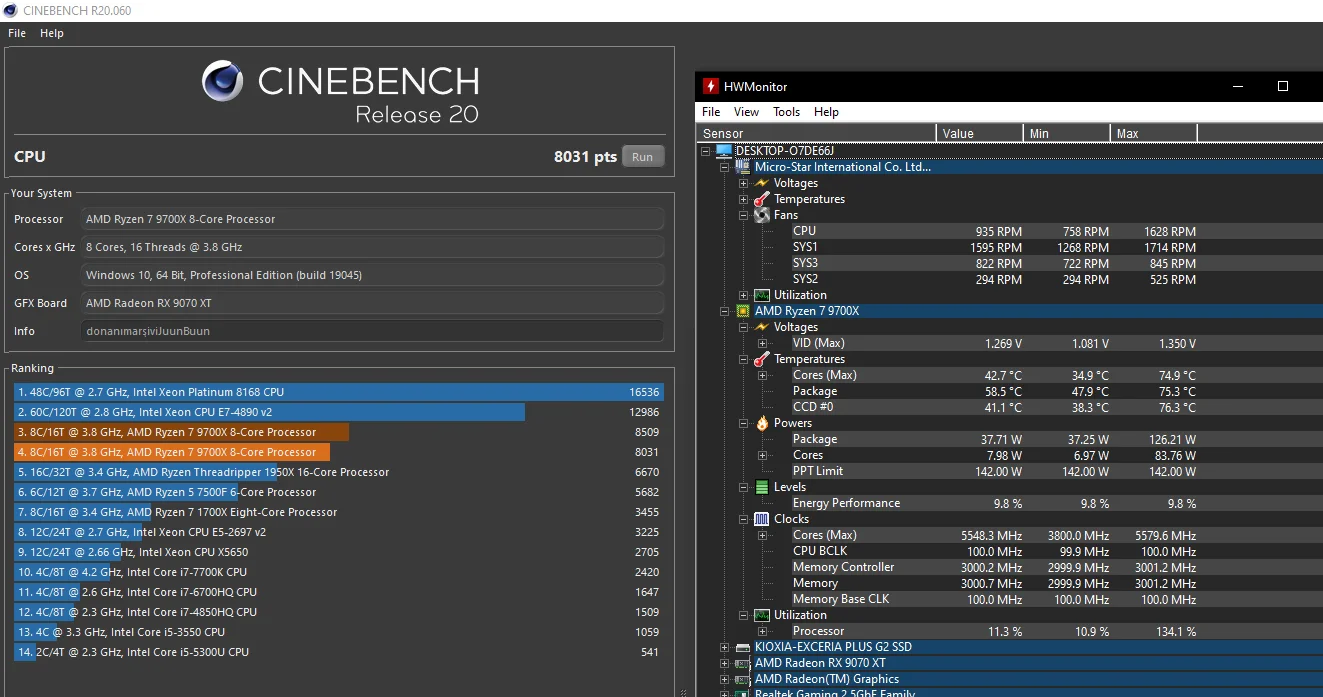
Task: Collapse the Micro-Star International node
Action: click(x=725, y=167)
